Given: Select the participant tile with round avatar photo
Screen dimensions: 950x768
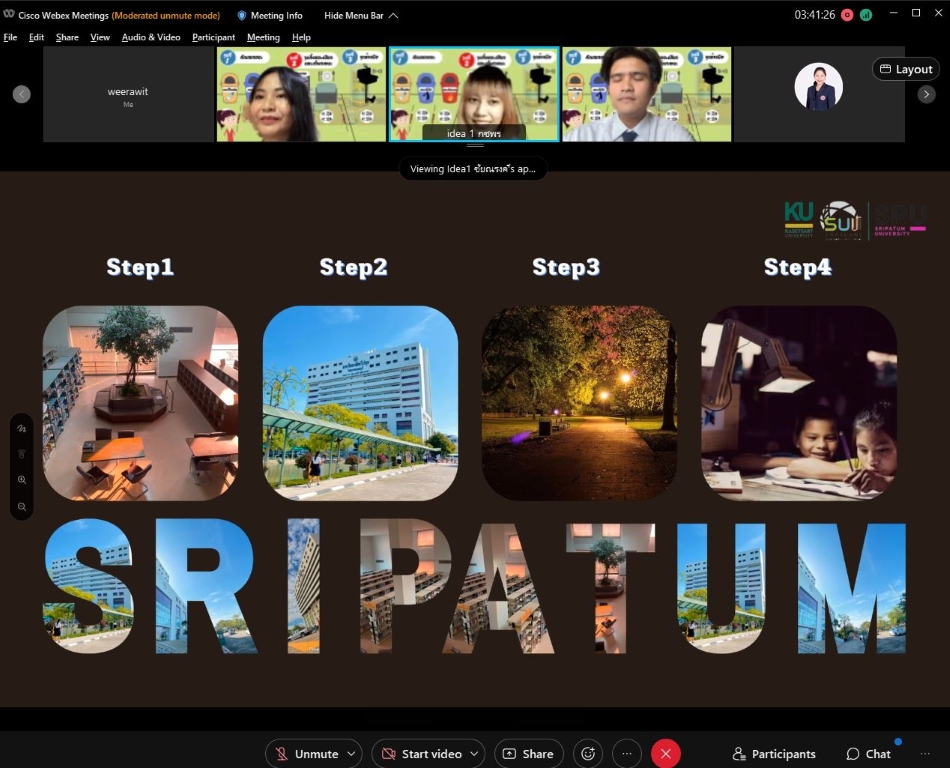Looking at the screenshot, I should tap(819, 94).
